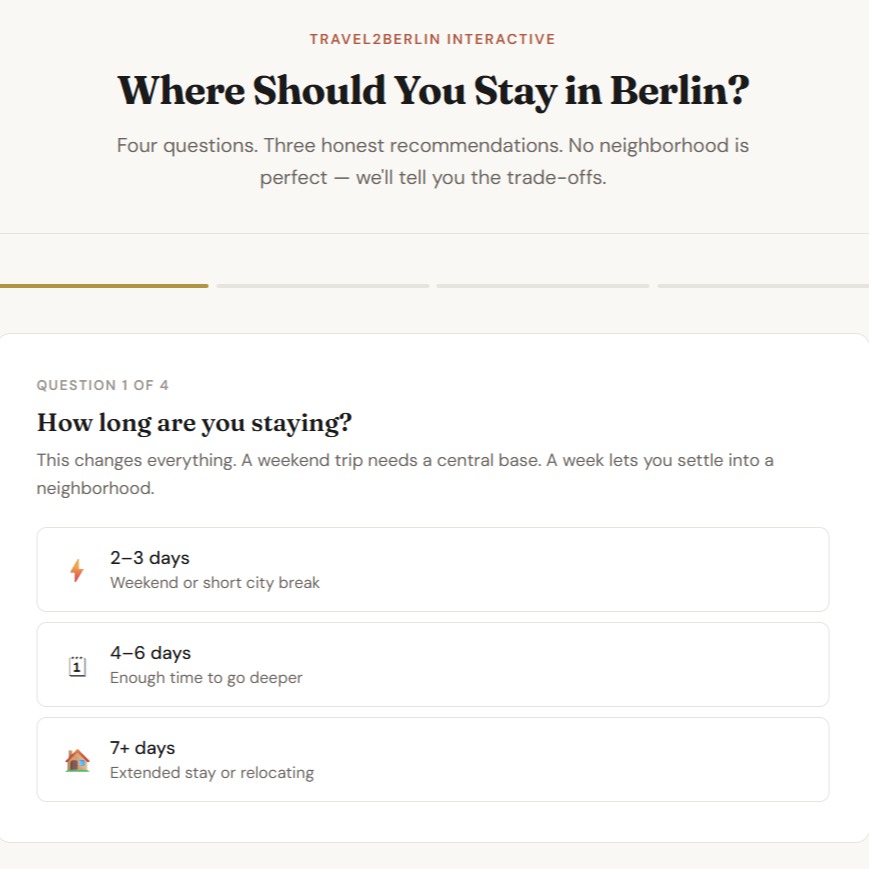Select the 4–6 days answer option
The image size is (869, 869).
434,664
